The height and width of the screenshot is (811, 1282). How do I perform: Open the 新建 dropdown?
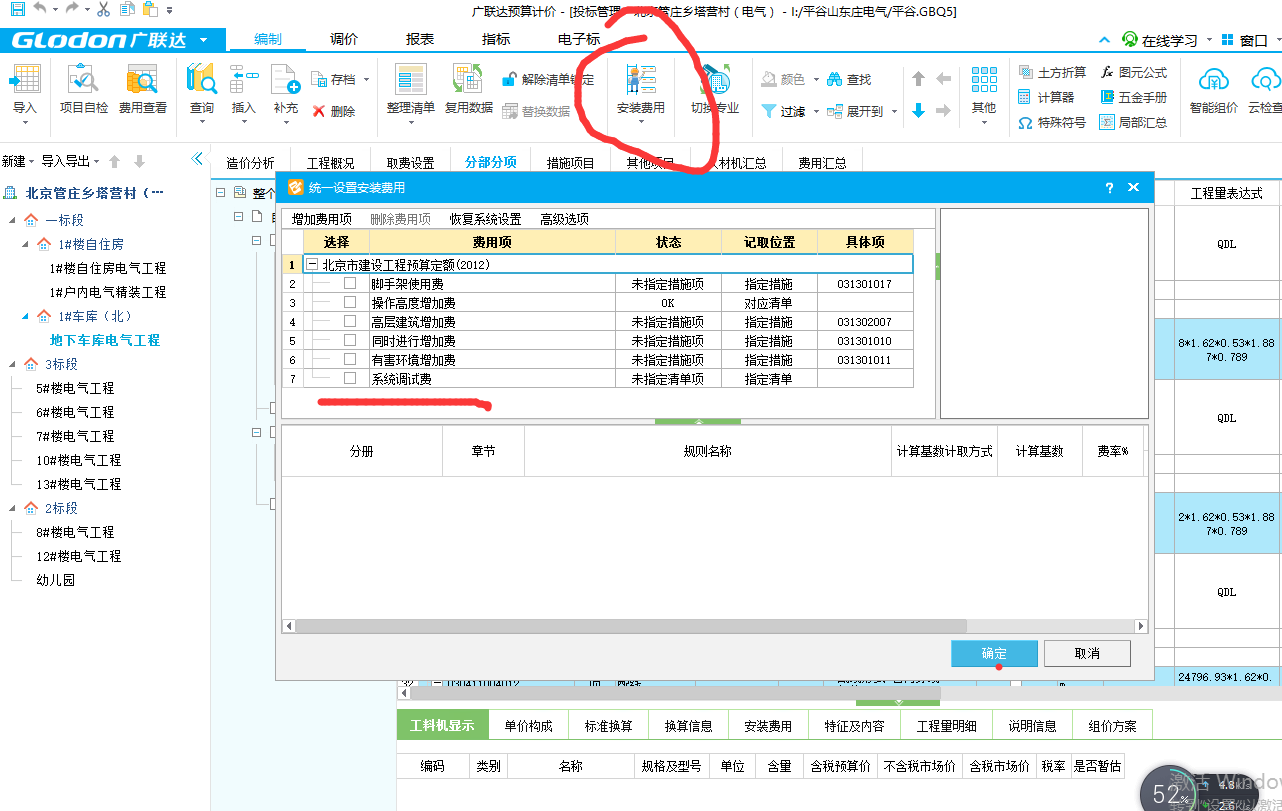point(18,161)
